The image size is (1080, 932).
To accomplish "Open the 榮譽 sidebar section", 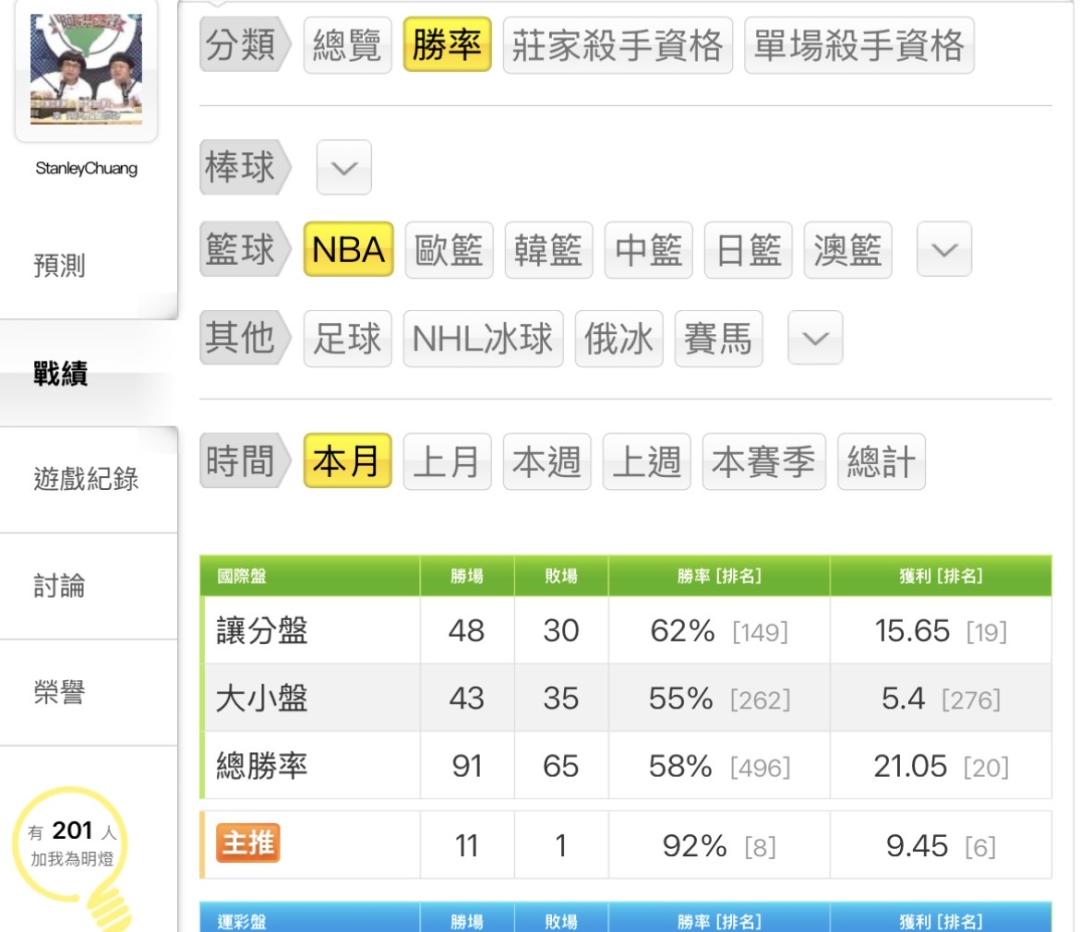I will click(60, 692).
